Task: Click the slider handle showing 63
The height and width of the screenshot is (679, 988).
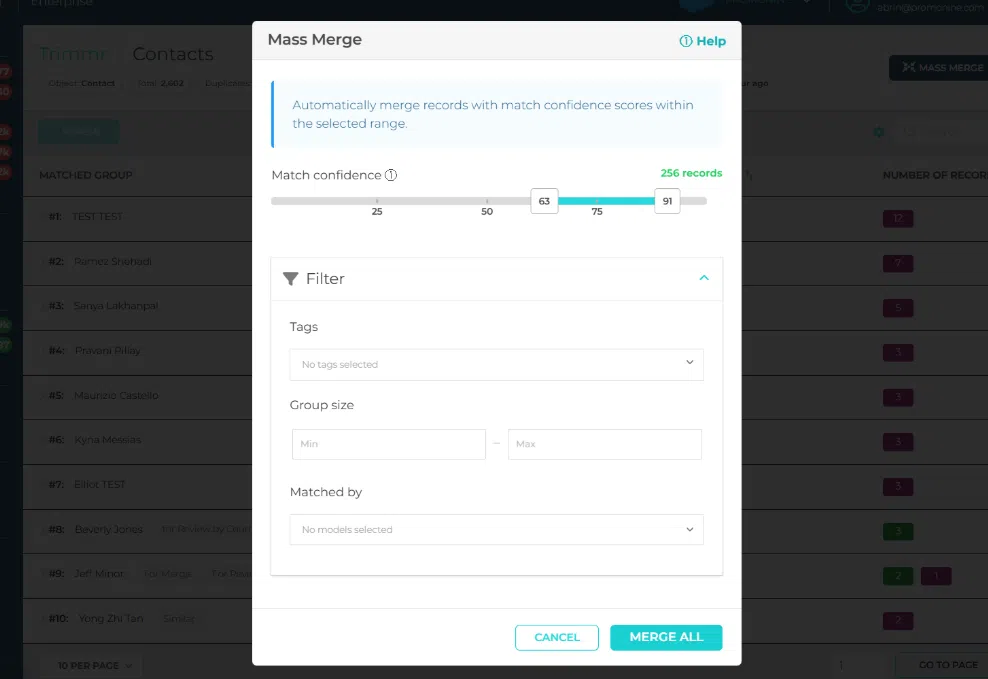Action: click(544, 201)
